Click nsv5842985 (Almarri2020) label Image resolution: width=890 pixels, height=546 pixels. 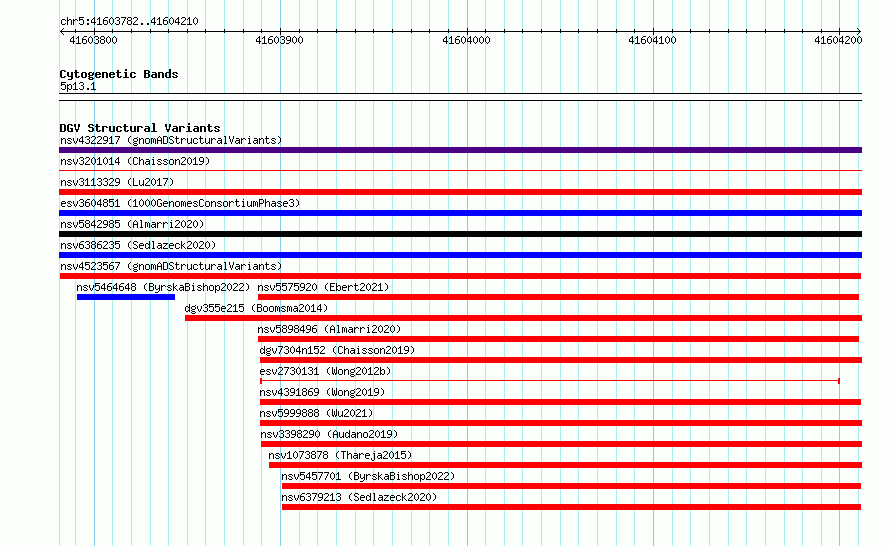point(132,224)
